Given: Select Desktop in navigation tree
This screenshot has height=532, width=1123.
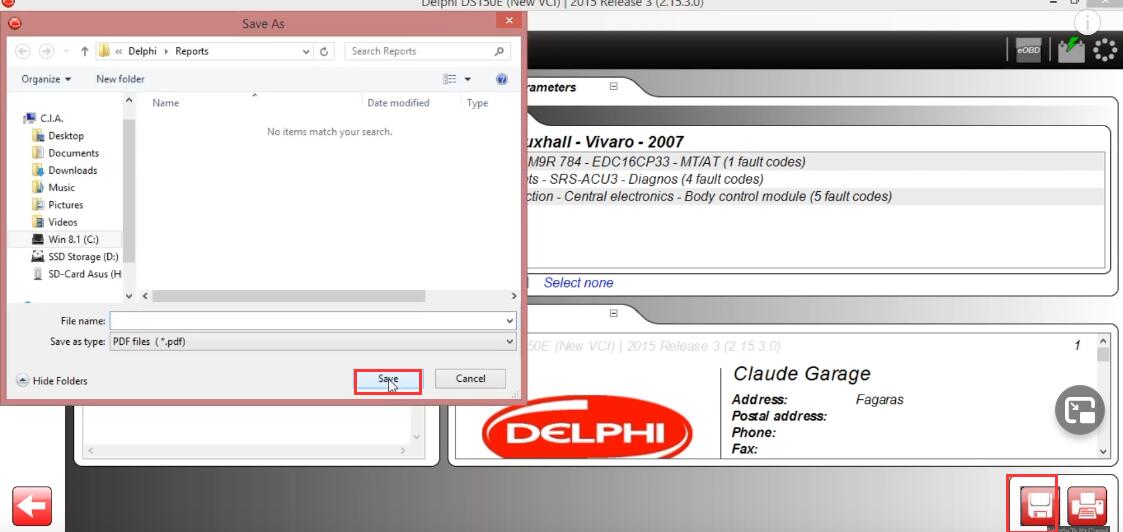Looking at the screenshot, I should [x=59, y=135].
